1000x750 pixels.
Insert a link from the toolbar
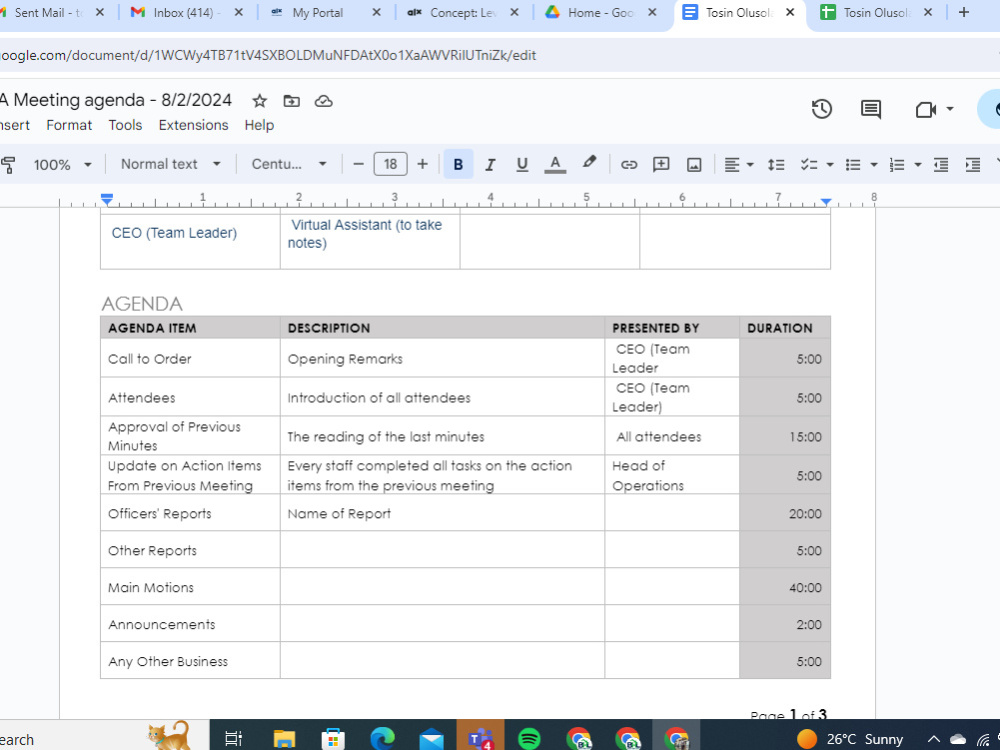629,165
